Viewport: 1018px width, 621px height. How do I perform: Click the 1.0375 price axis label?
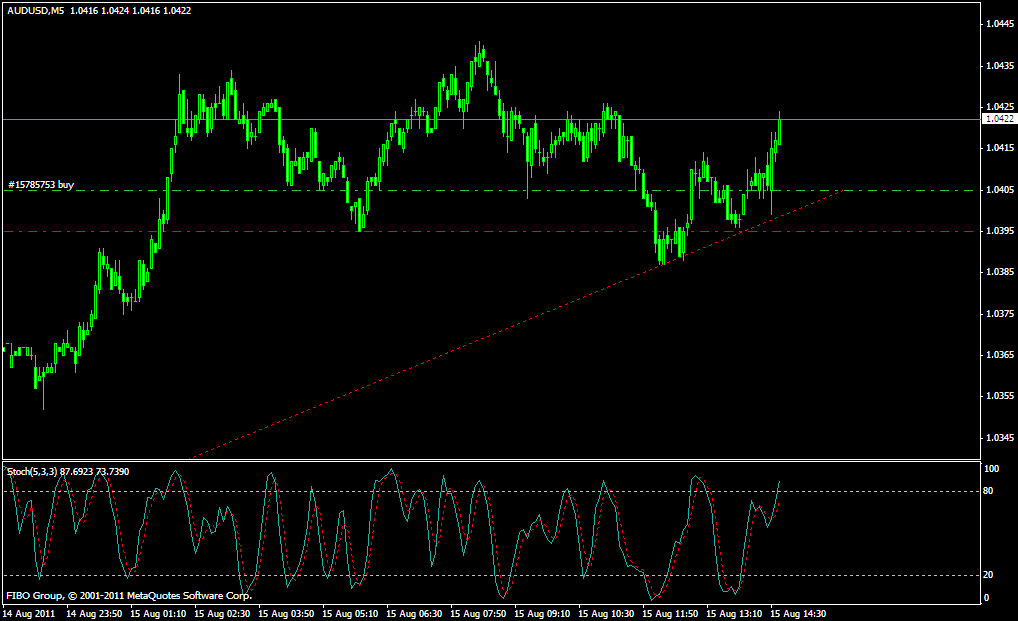click(x=1000, y=314)
